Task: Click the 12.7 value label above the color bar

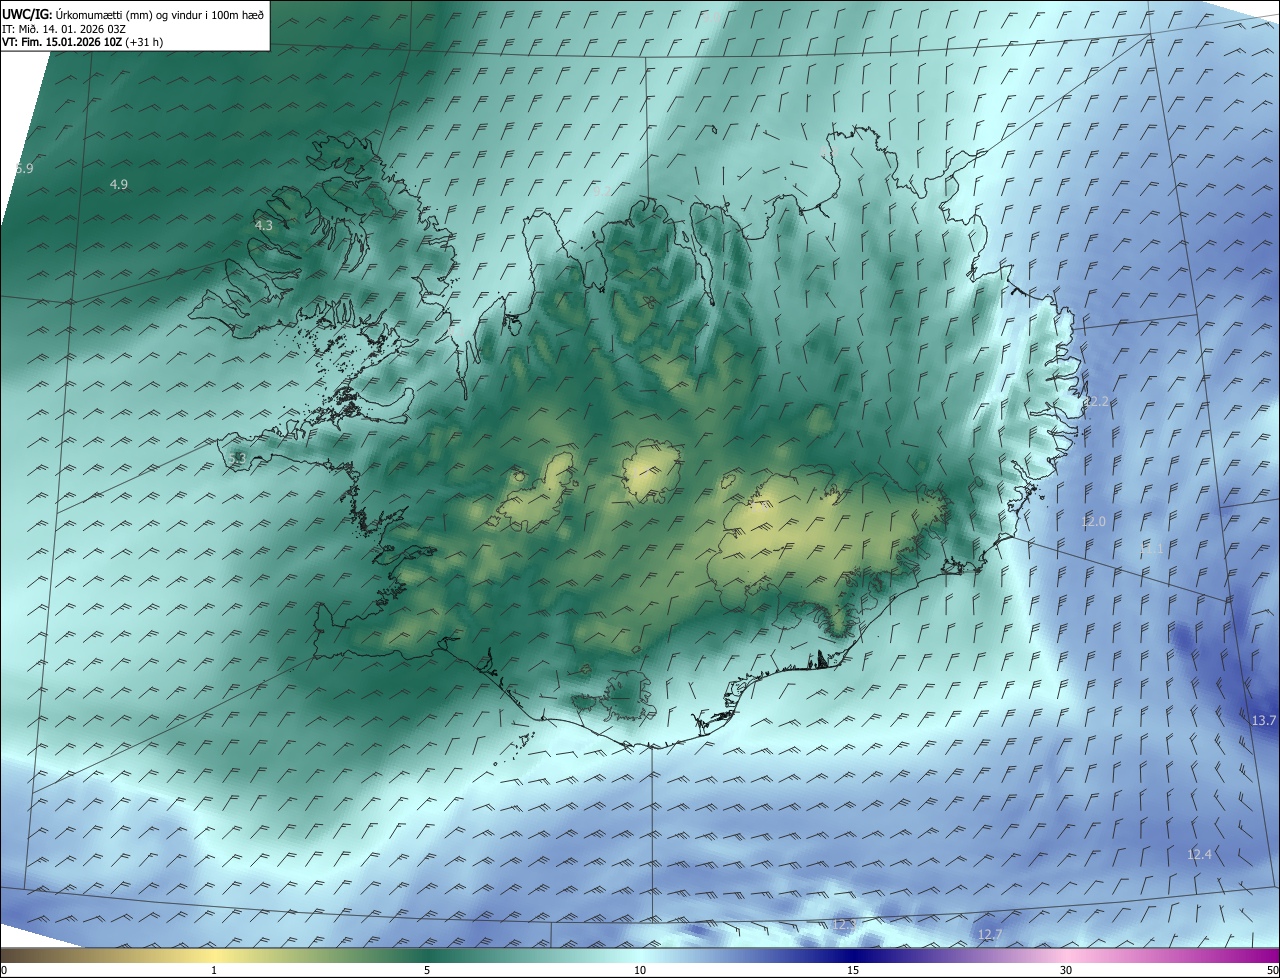Action: [x=989, y=935]
